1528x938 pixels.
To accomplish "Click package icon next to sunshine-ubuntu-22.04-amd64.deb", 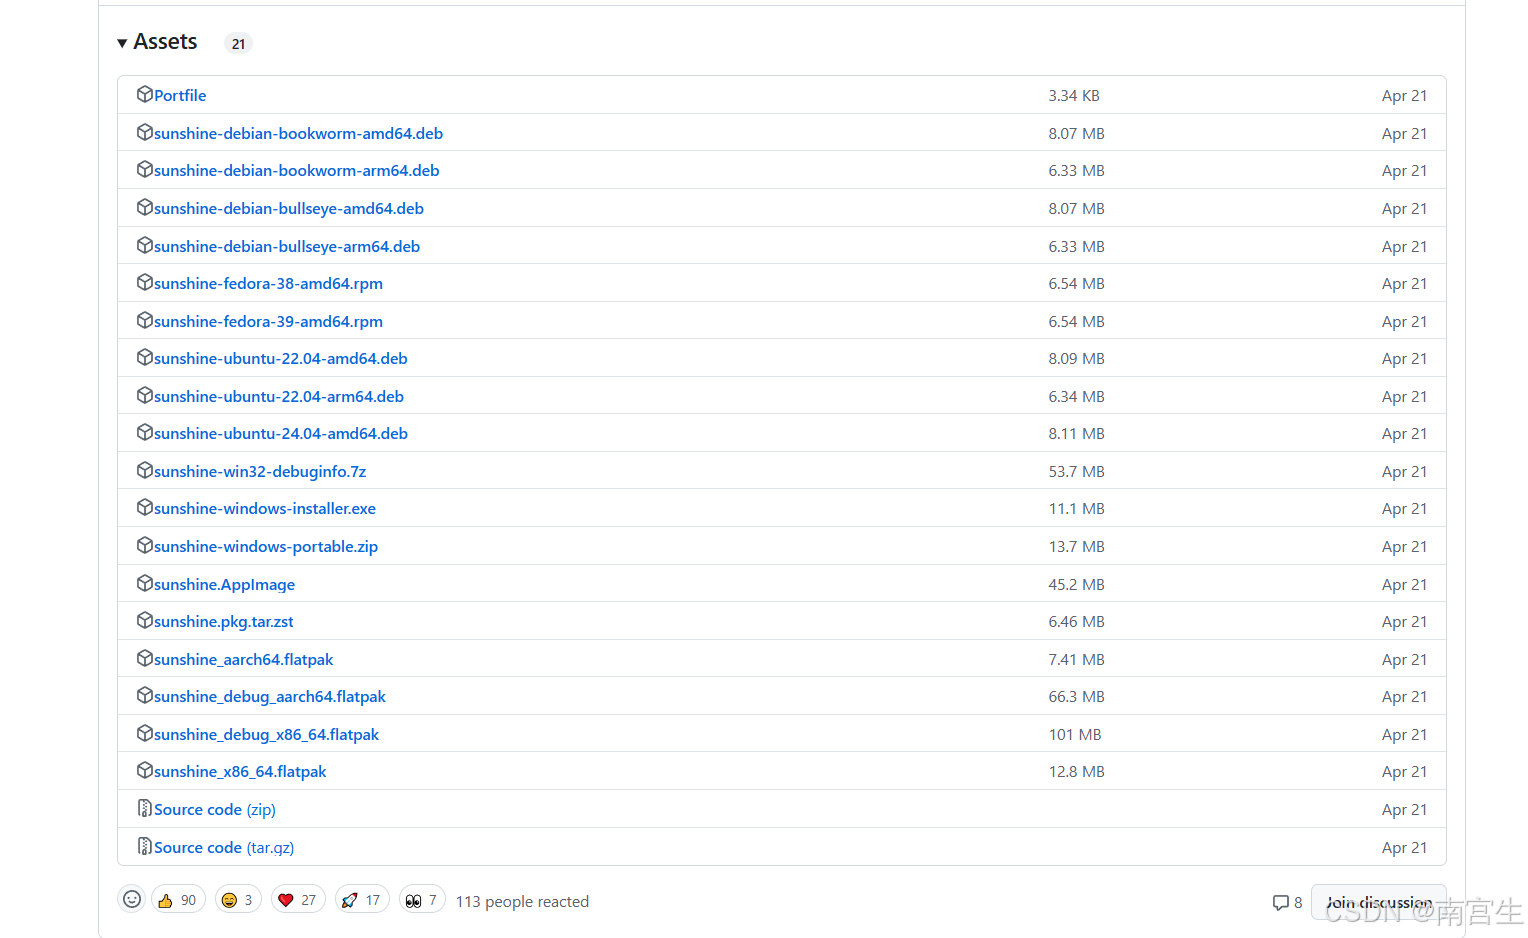I will coord(145,357).
